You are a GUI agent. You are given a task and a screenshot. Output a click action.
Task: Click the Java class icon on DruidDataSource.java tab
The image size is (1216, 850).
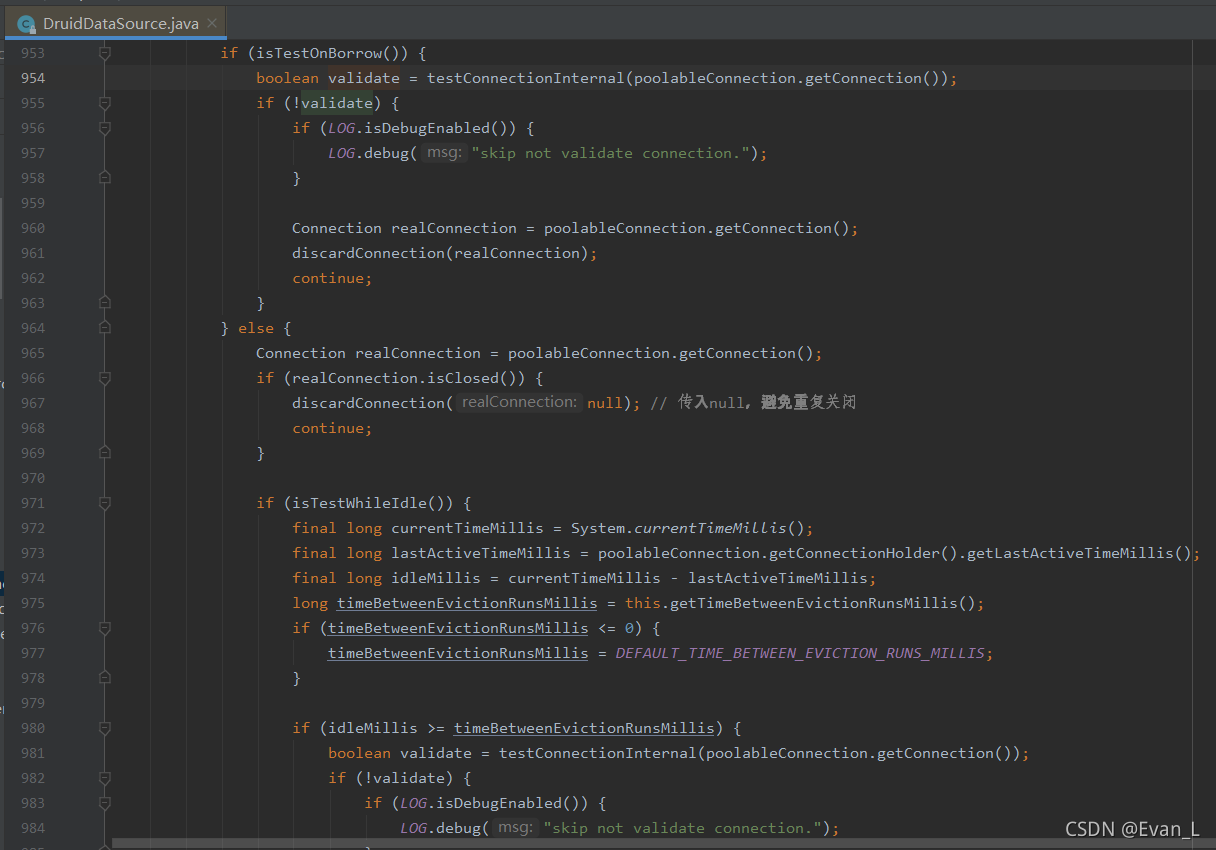point(27,24)
